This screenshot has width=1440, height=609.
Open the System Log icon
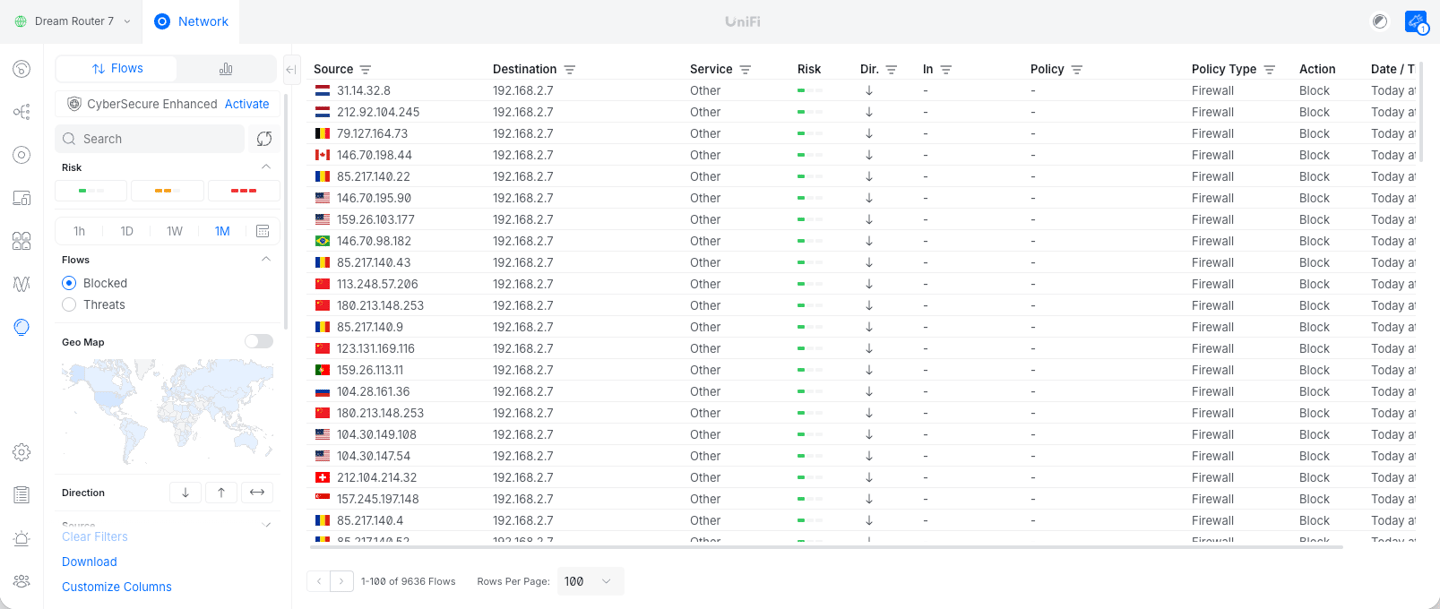click(21, 495)
